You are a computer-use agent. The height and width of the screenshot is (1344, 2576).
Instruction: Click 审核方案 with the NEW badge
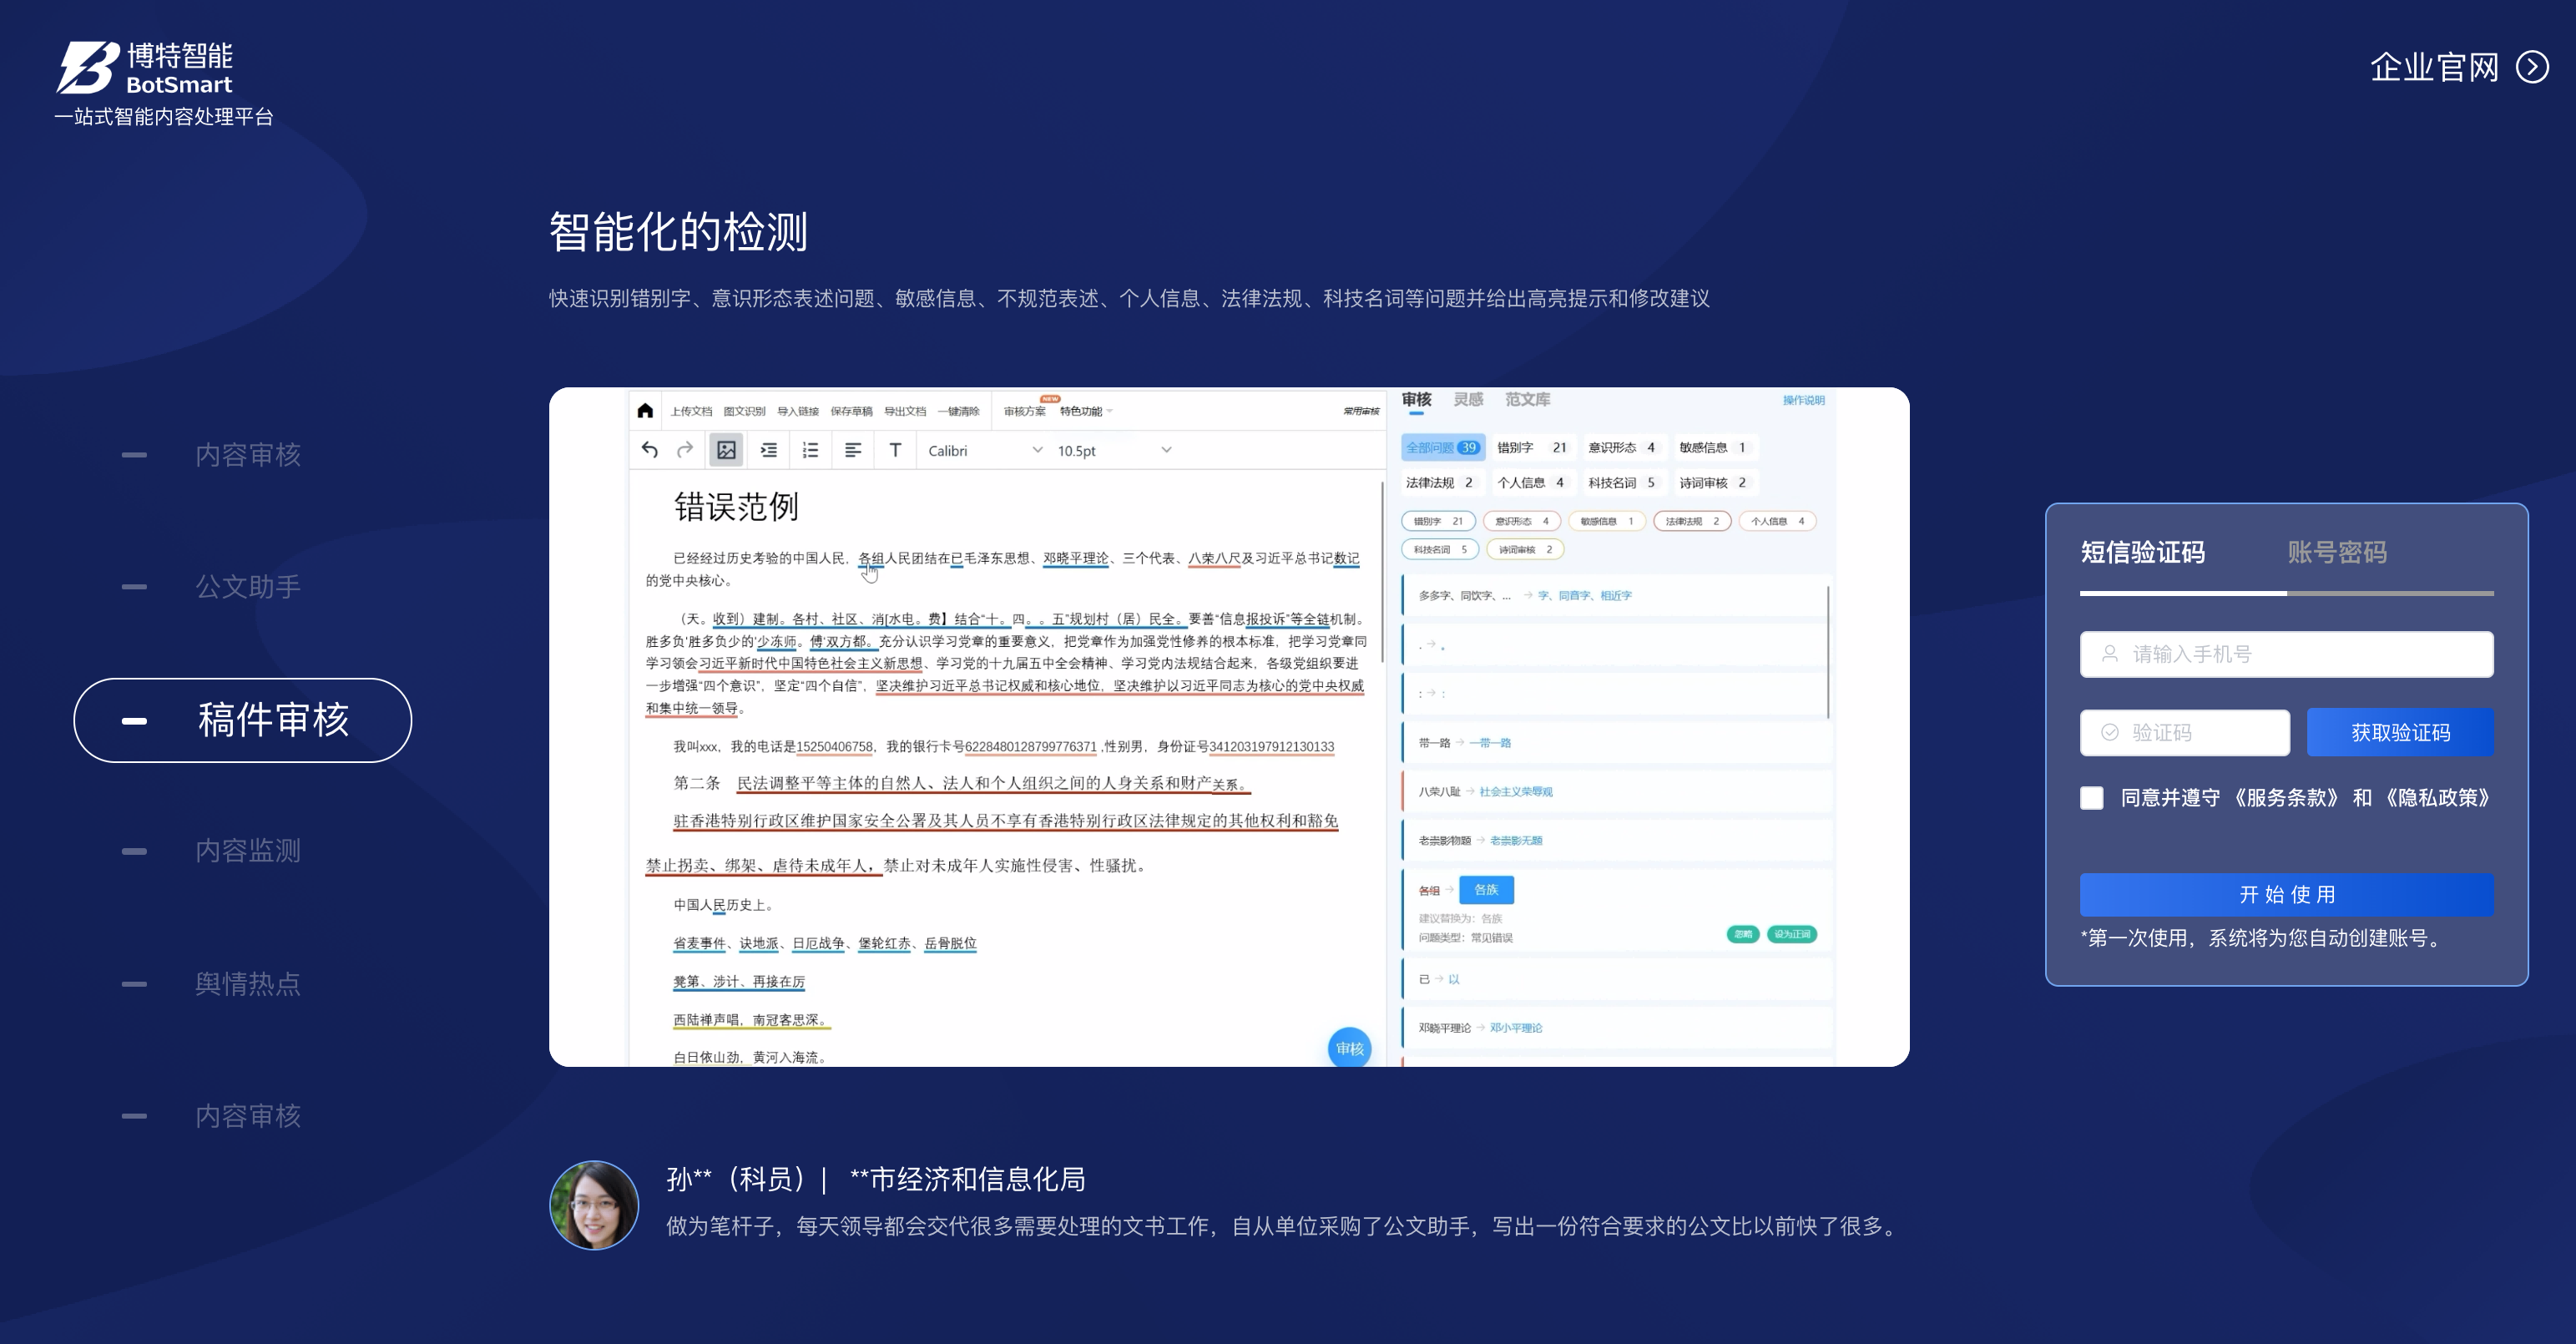pyautogui.click(x=1025, y=410)
